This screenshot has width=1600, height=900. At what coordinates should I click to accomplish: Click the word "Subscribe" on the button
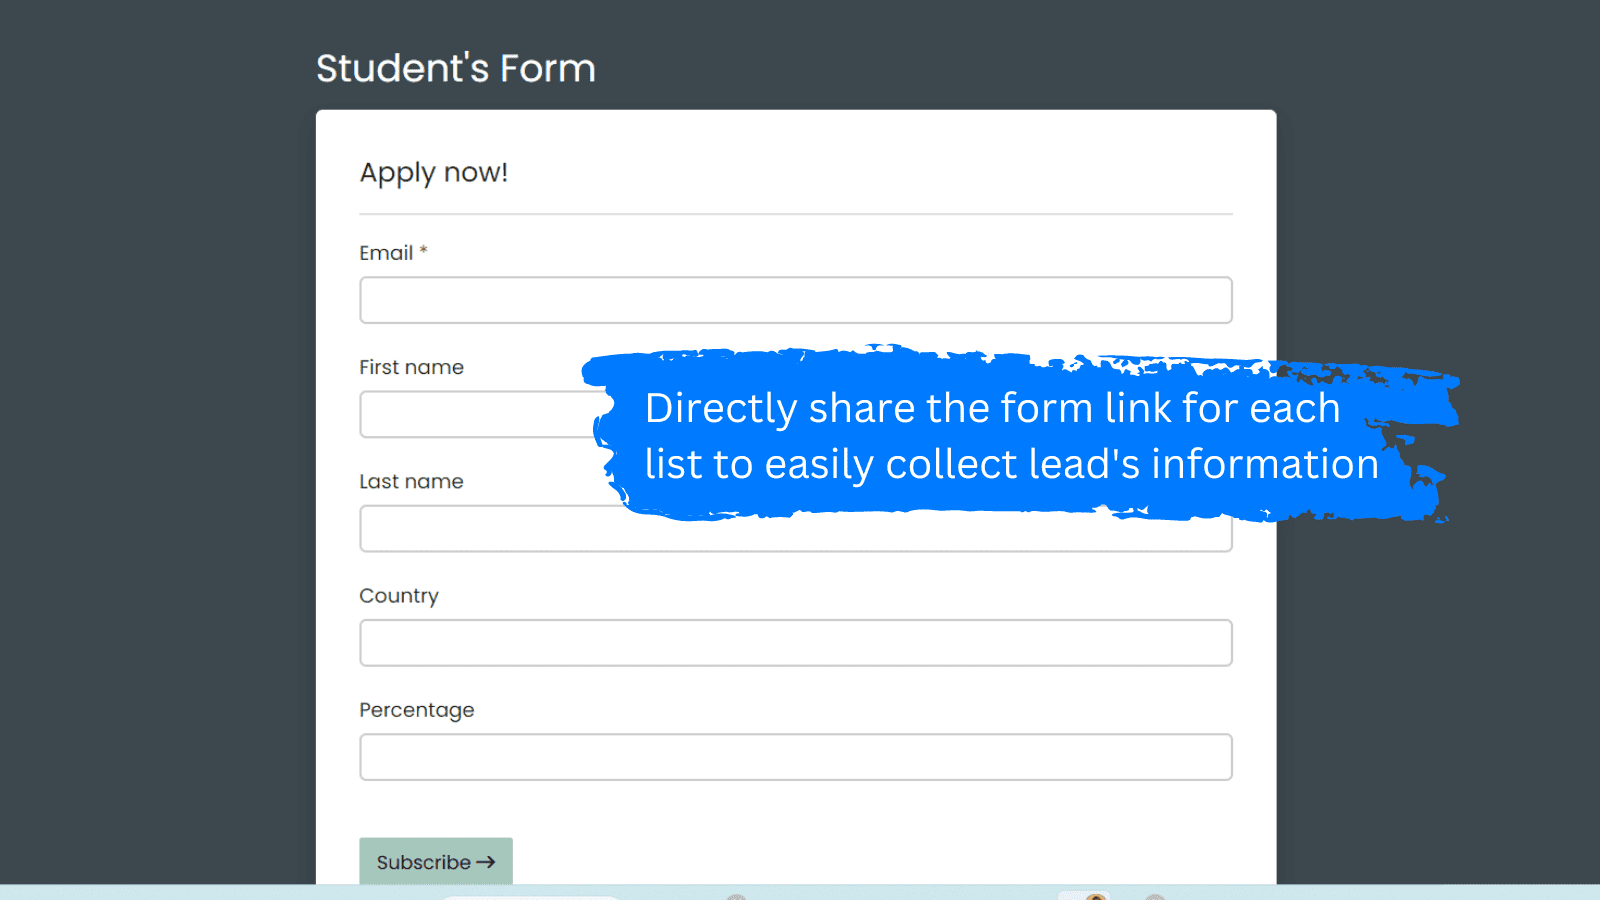point(423,862)
